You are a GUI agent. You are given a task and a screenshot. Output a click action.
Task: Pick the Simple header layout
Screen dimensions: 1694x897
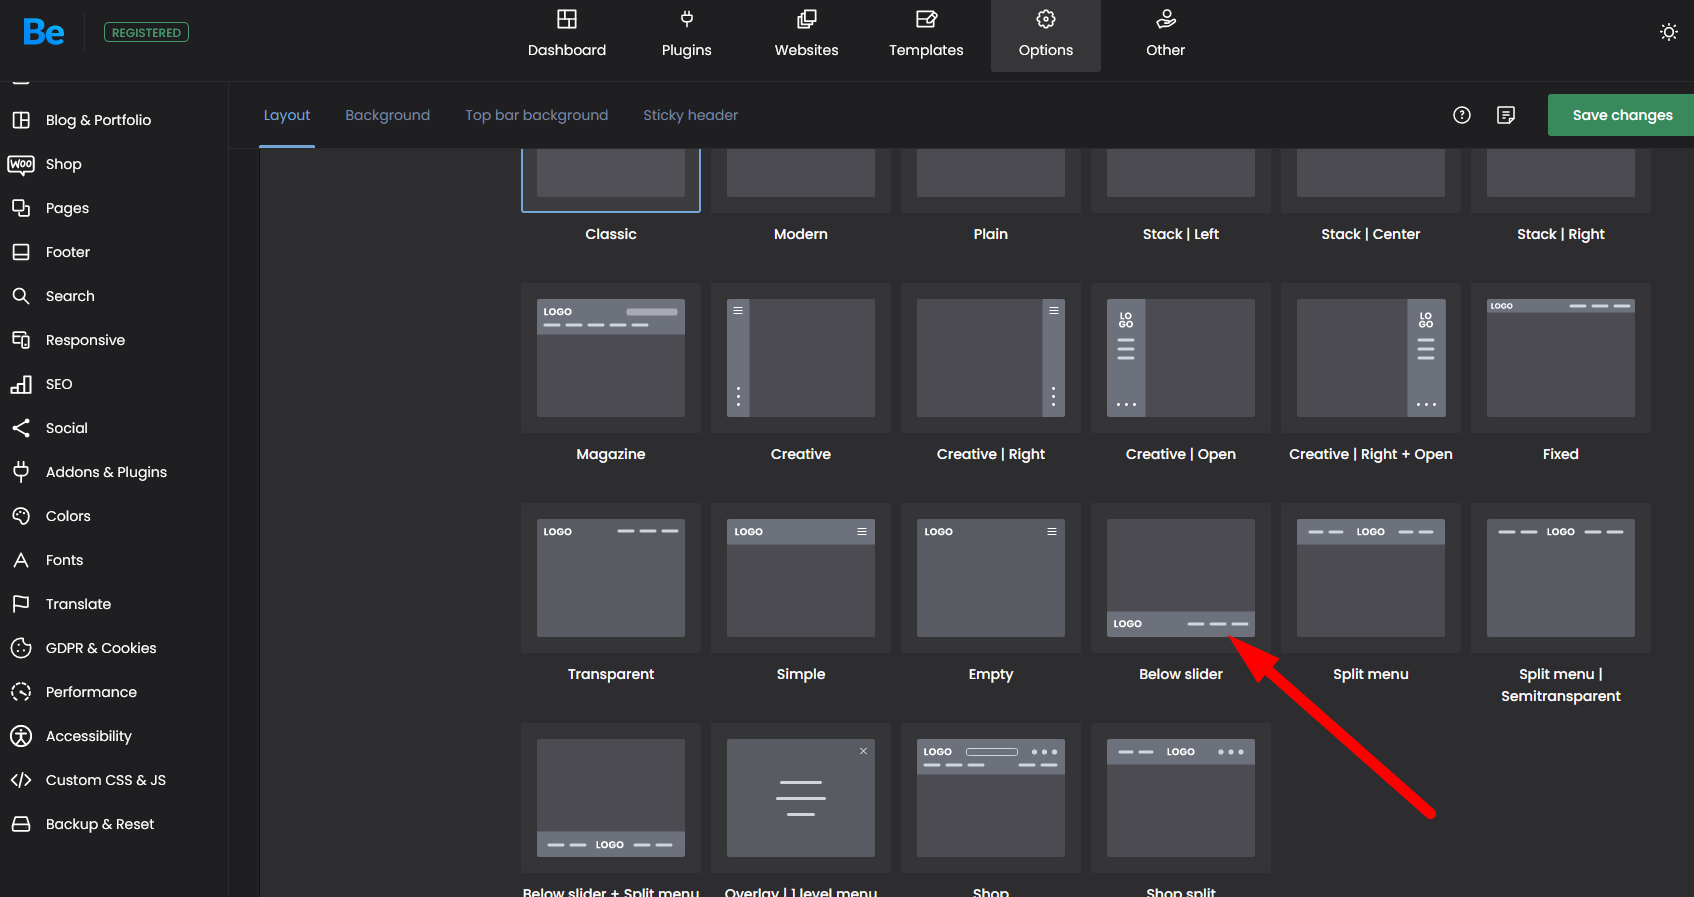coord(801,578)
